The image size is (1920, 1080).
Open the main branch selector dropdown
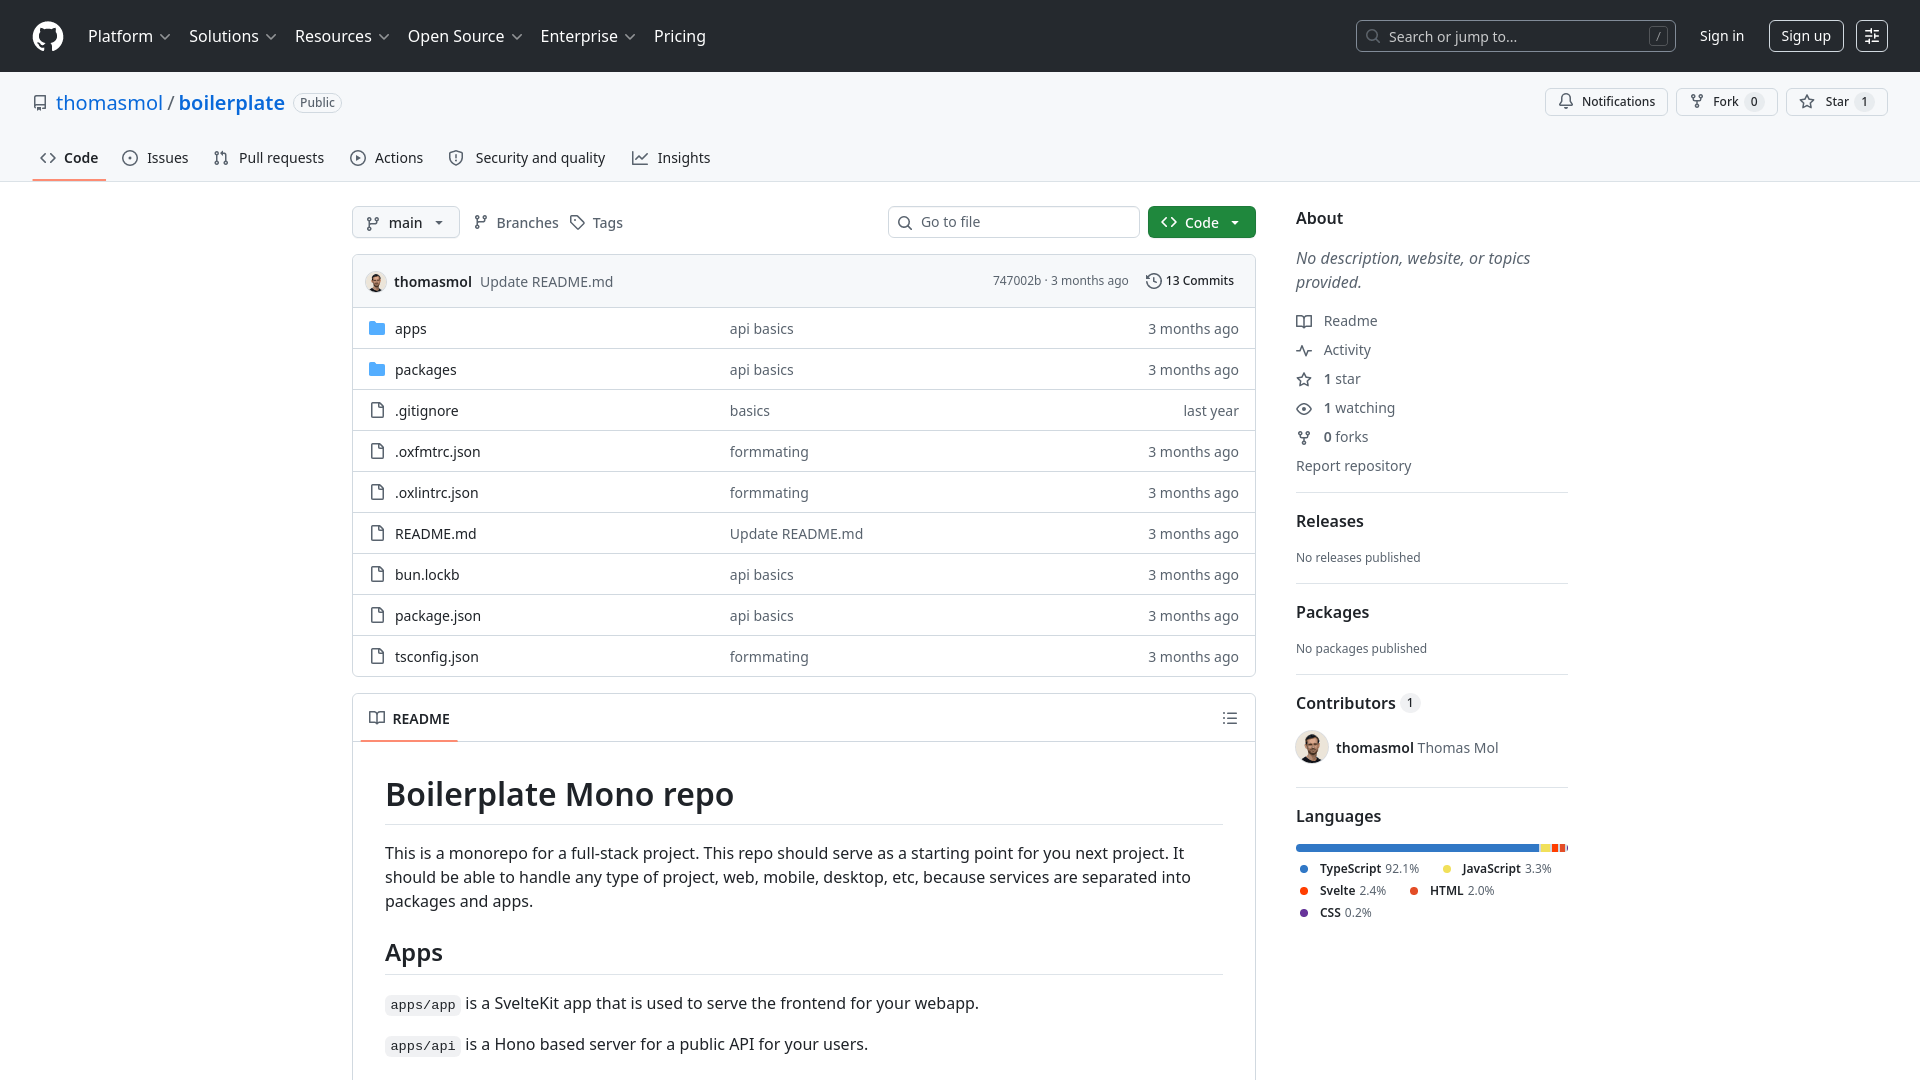click(x=406, y=222)
